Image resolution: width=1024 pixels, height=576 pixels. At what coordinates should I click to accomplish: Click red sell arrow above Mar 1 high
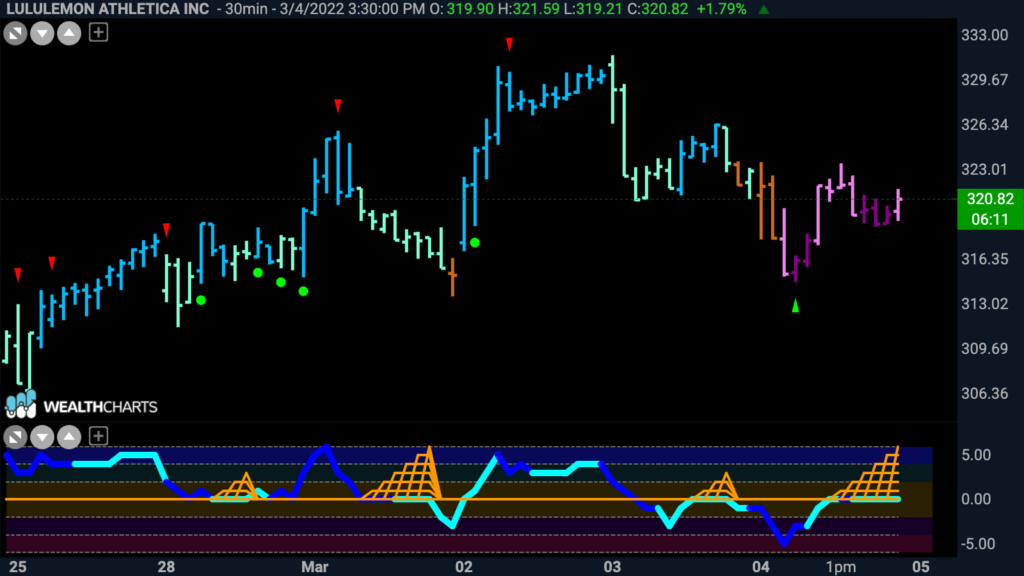click(338, 106)
